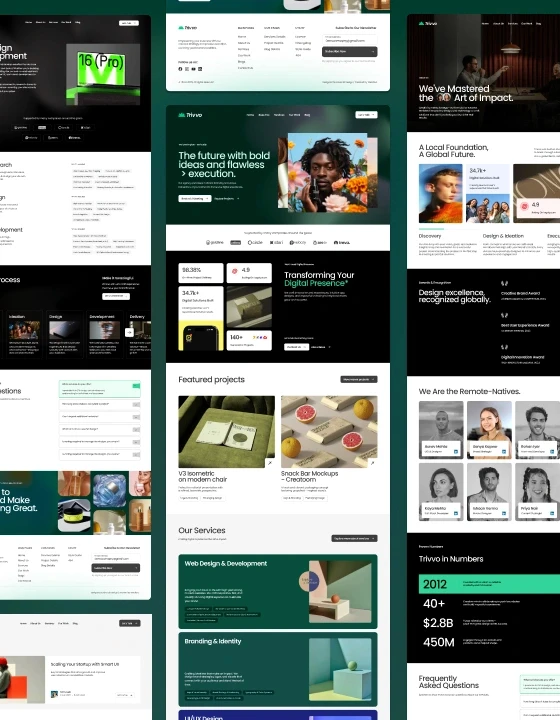Click the green 2012 row in Trivvo in Numbers
Viewport: 560px width, 720px height.
489,584
